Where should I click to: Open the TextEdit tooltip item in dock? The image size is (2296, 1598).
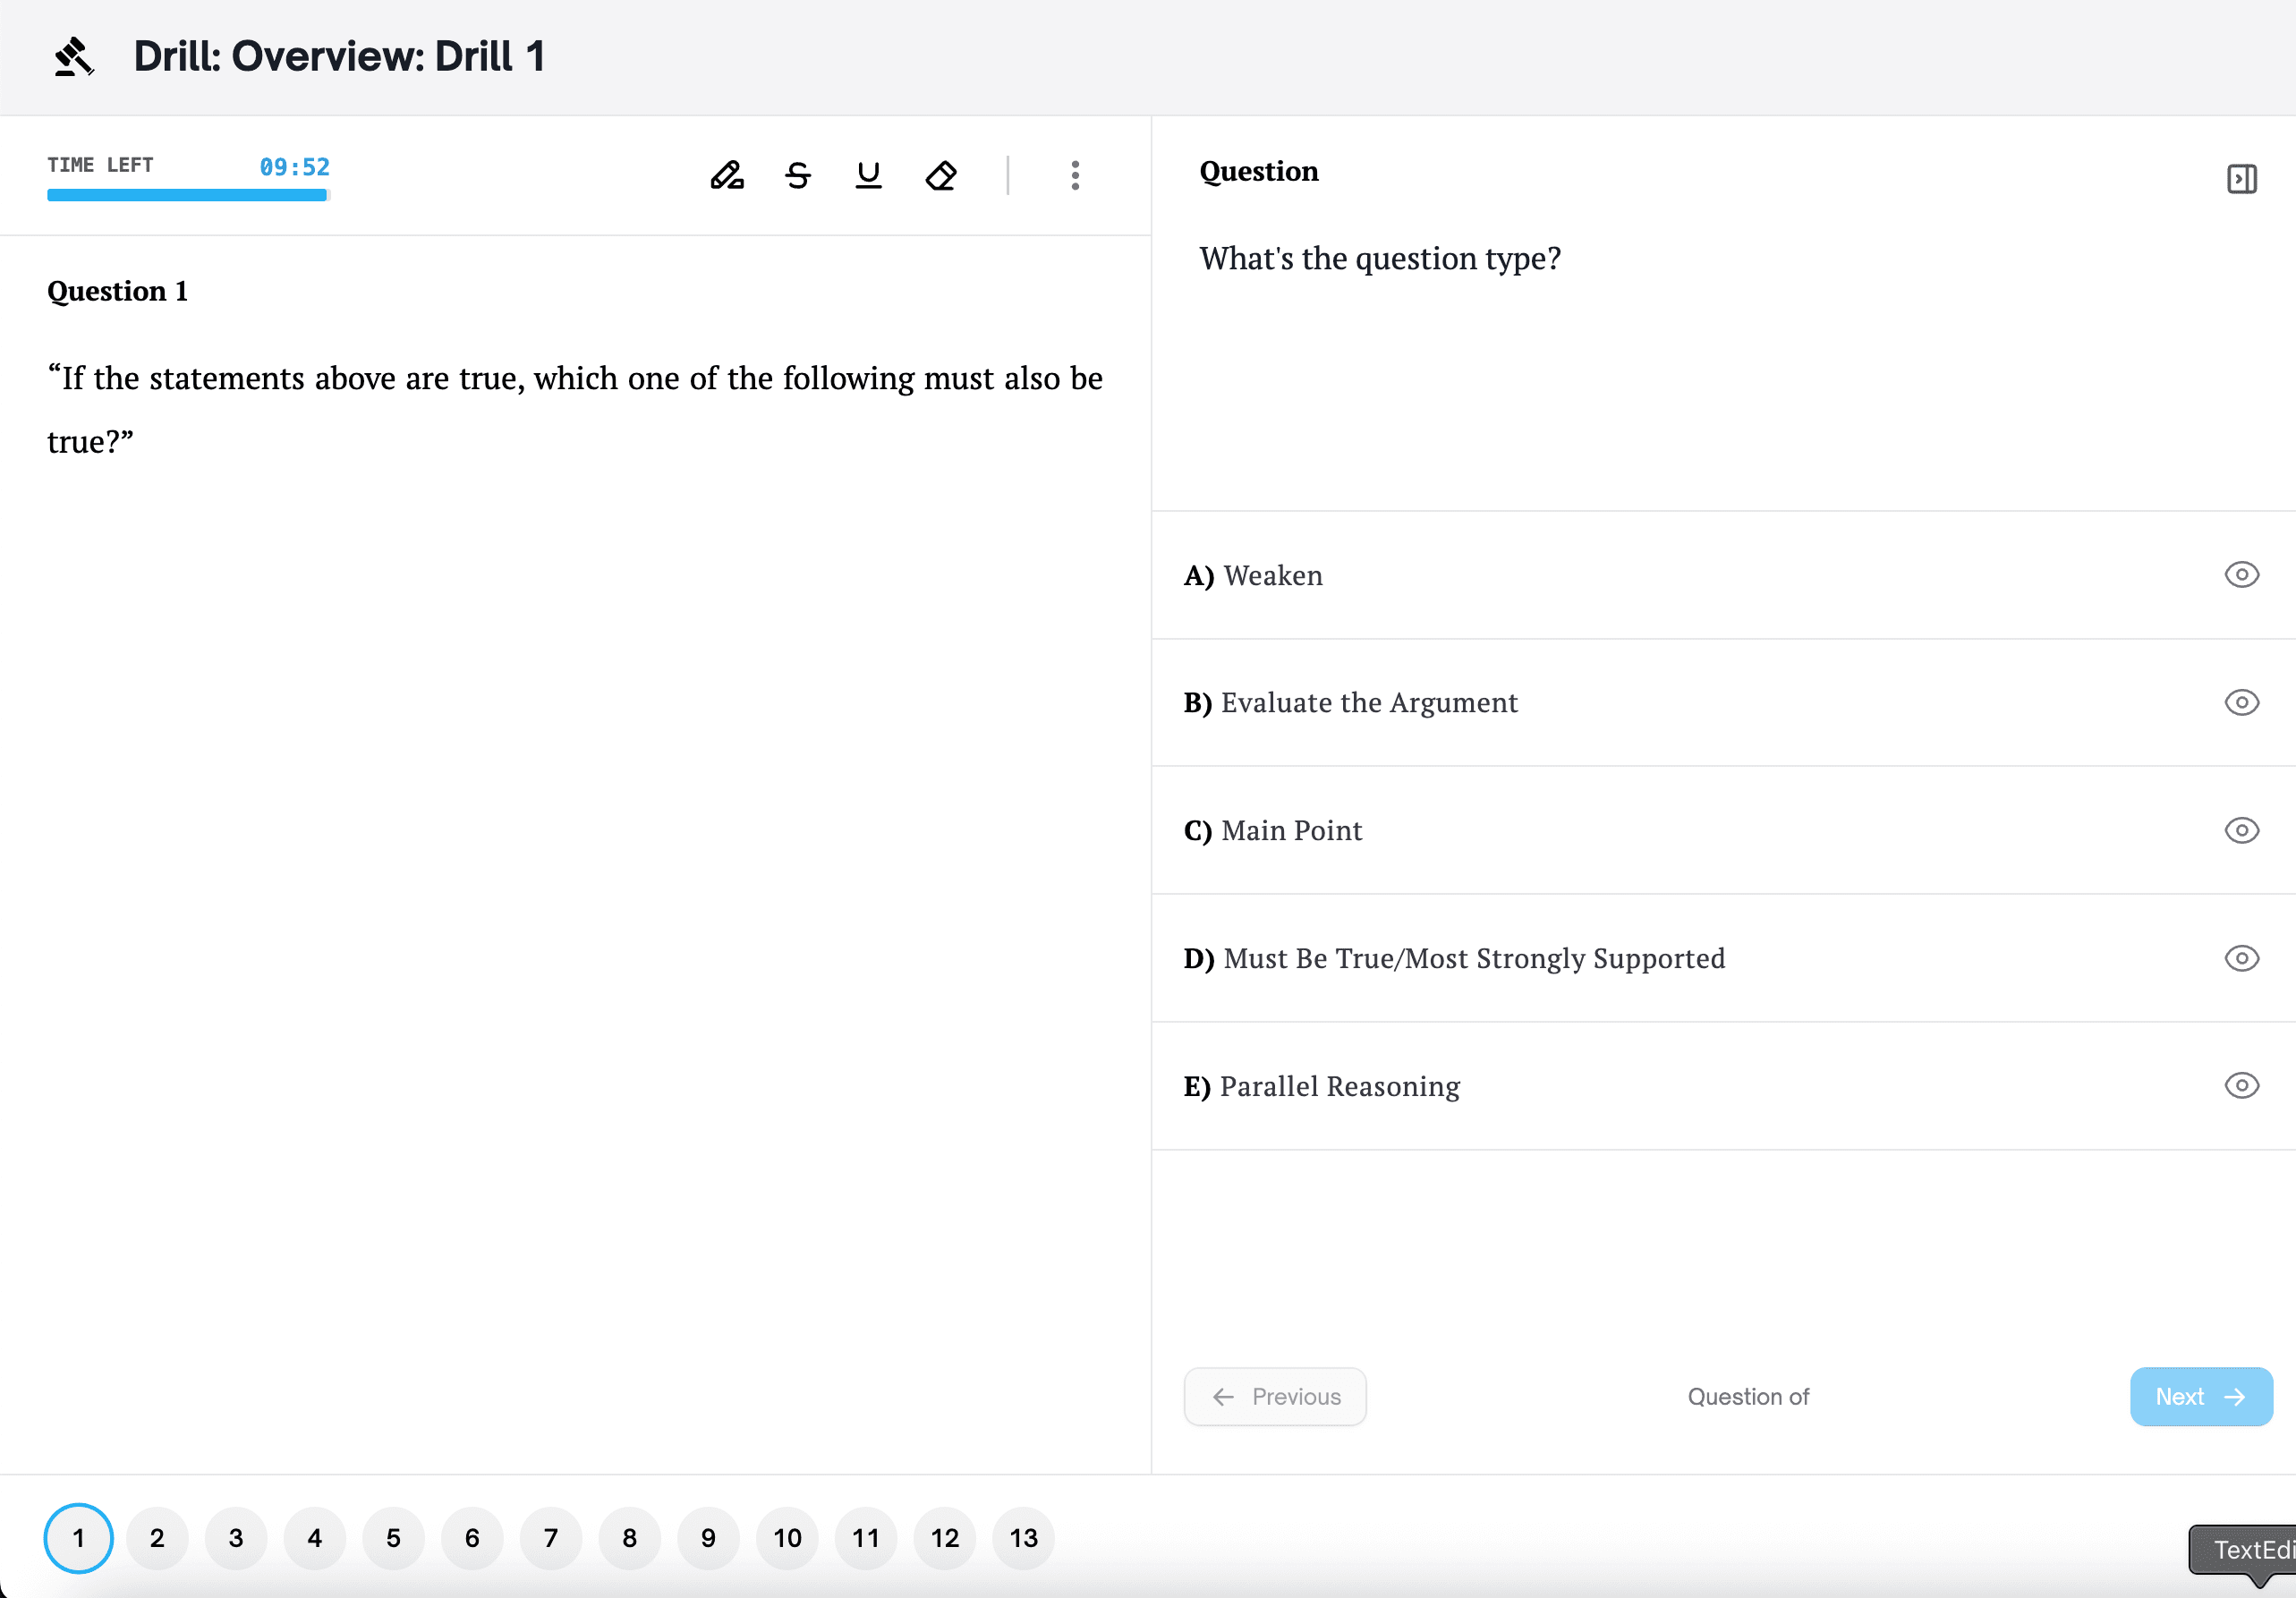tap(2250, 1550)
